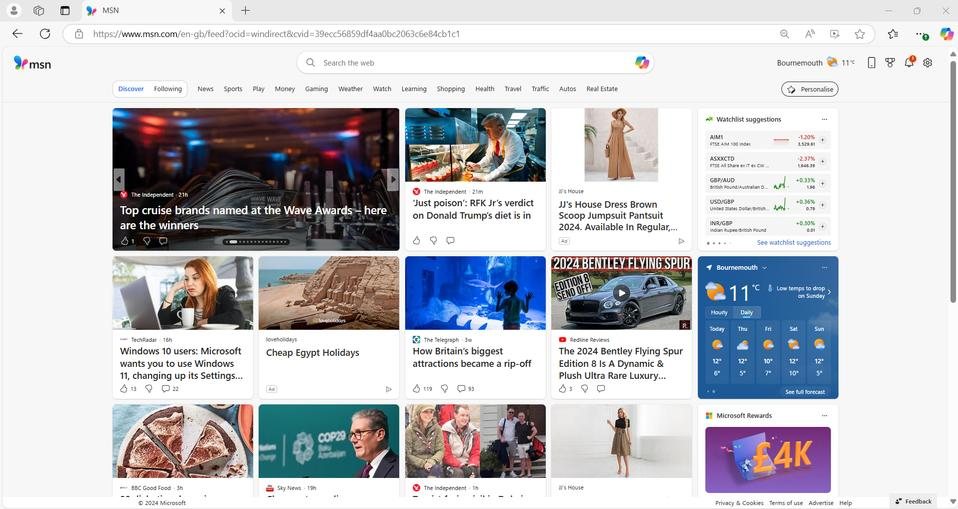
Task: Open Microsoft Rewards card more options
Action: coord(824,416)
